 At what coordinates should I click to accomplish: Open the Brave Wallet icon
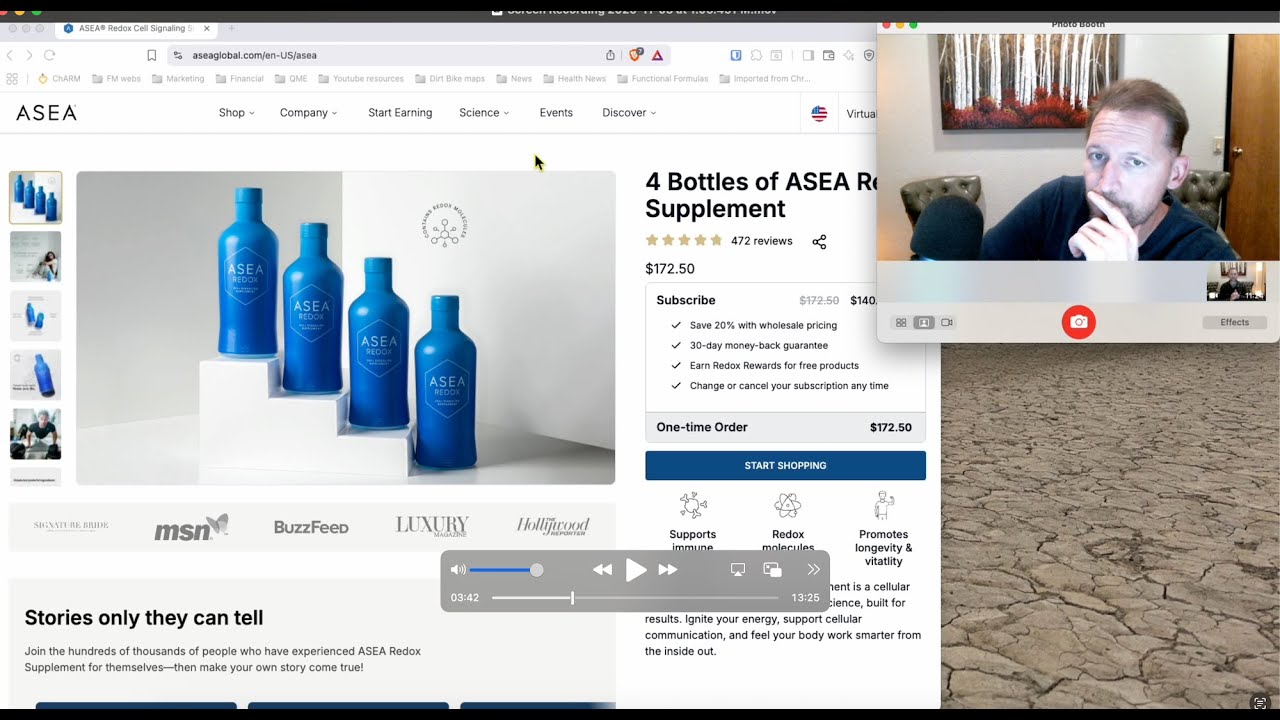pyautogui.click(x=829, y=55)
